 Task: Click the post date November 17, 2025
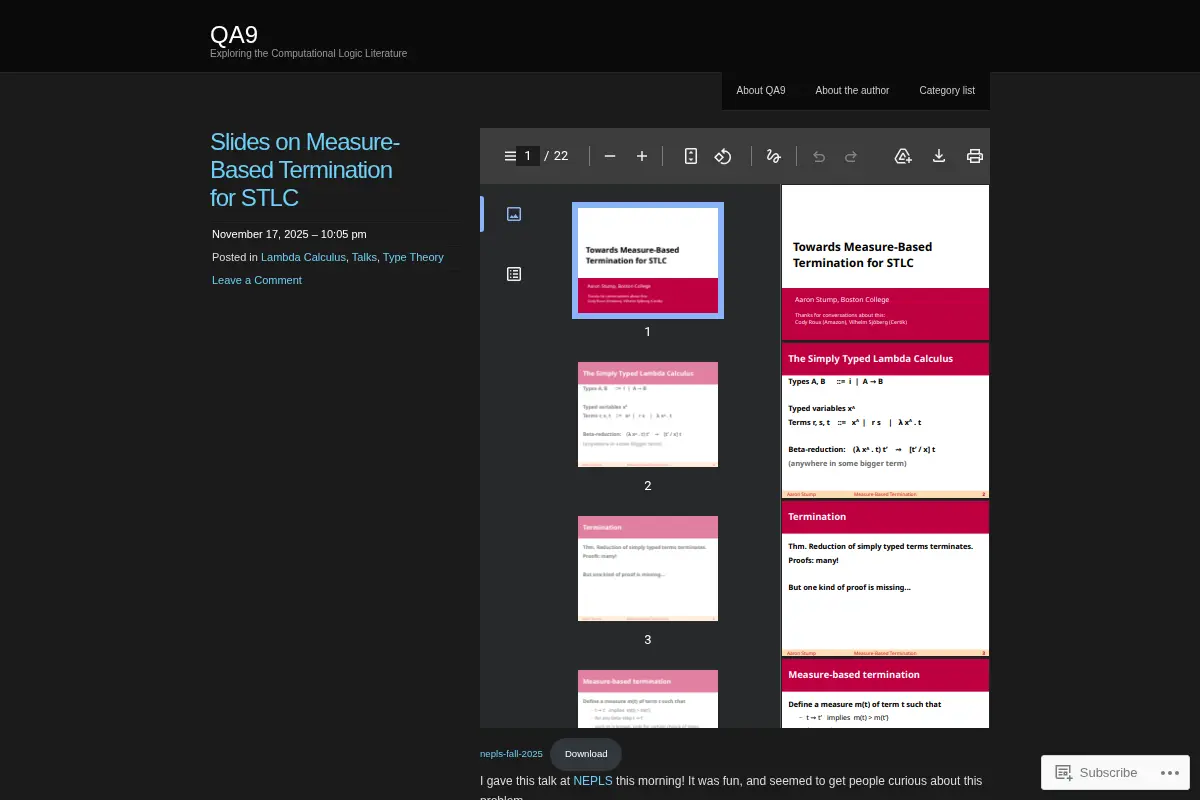click(x=289, y=234)
